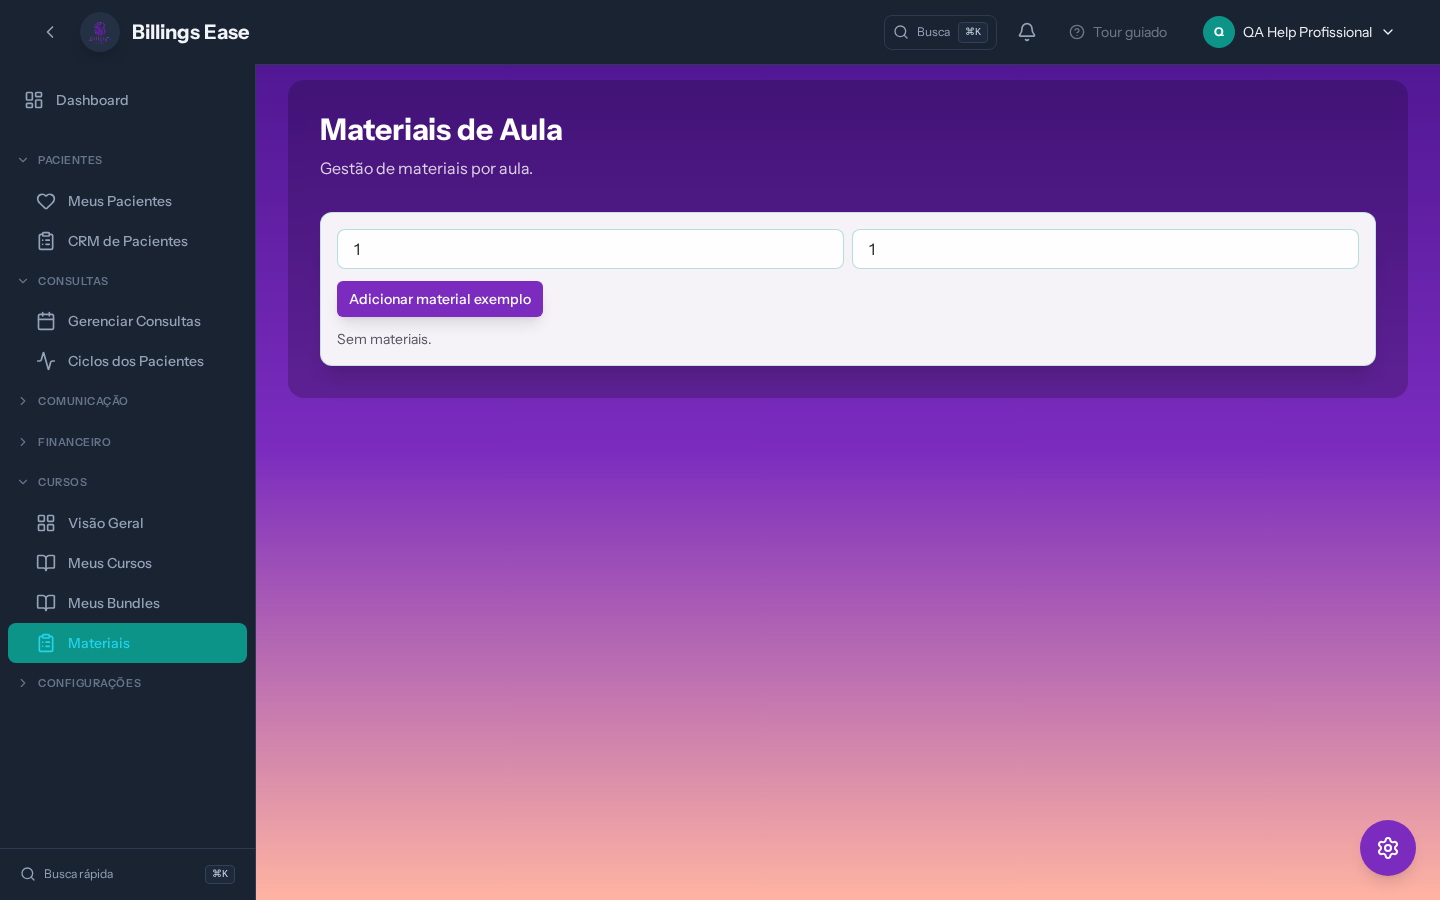Image resolution: width=1440 pixels, height=900 pixels.
Task: Click the heart icon for Meus Pacientes
Action: click(x=46, y=201)
